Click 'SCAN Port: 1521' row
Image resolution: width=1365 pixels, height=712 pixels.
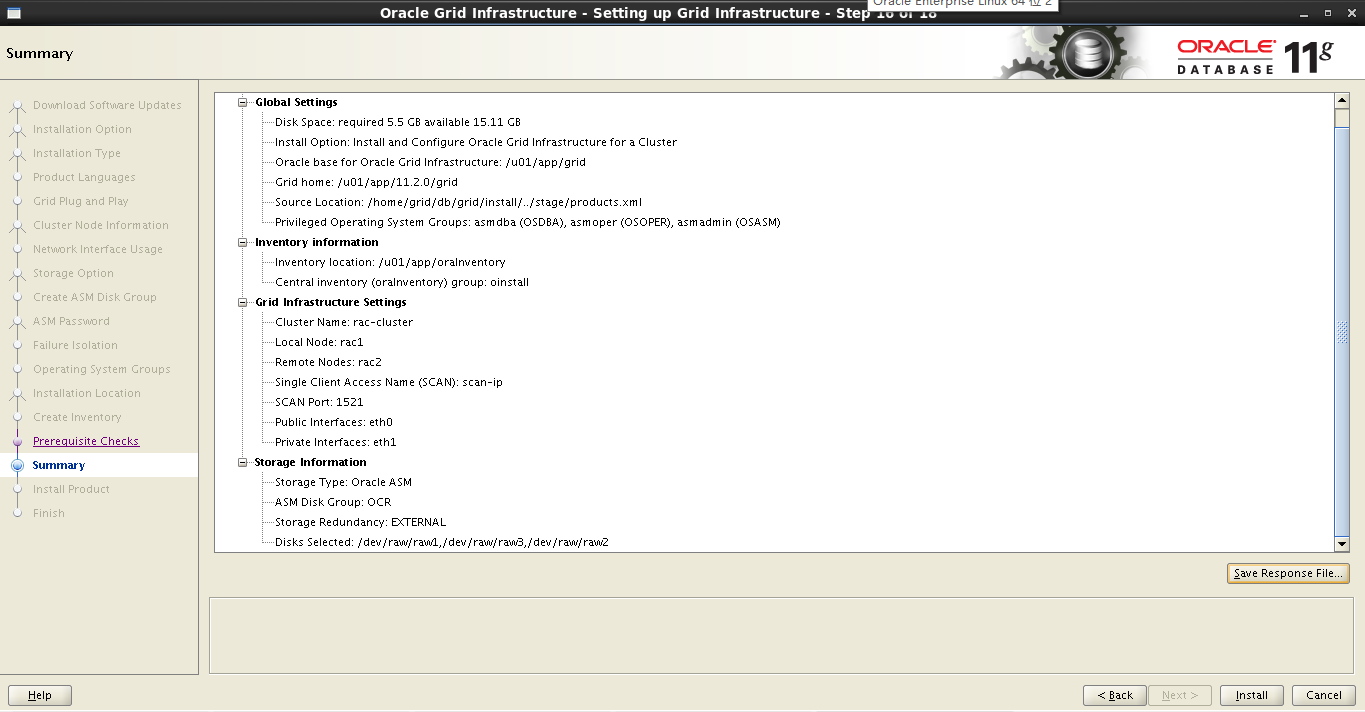point(319,402)
